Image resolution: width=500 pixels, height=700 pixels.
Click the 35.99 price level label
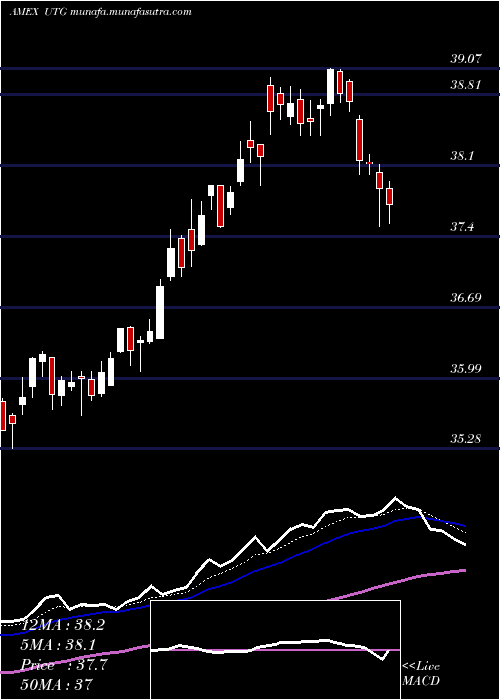466,368
